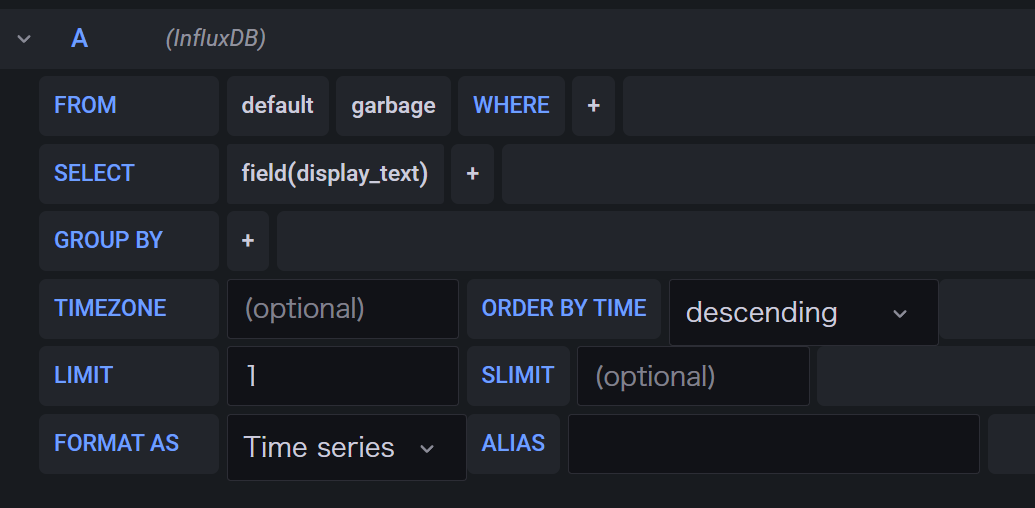The image size is (1035, 508).
Task: Click the Time series dropdown chevron
Action: 427,449
